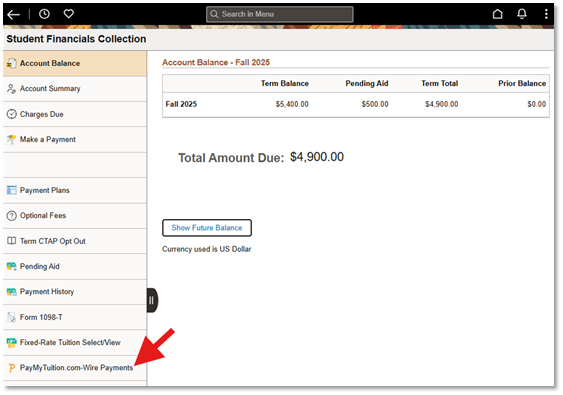Click the Make a Payment icon
The height and width of the screenshot is (395, 563).
coord(11,139)
